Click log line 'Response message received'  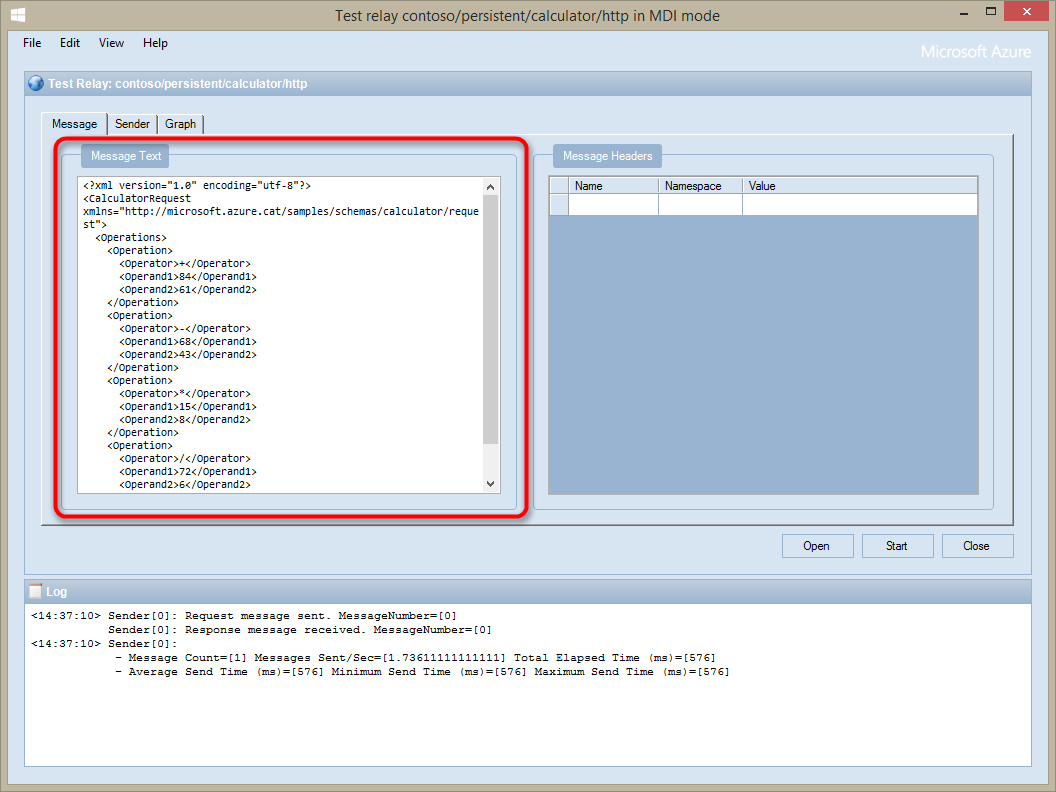pos(300,630)
